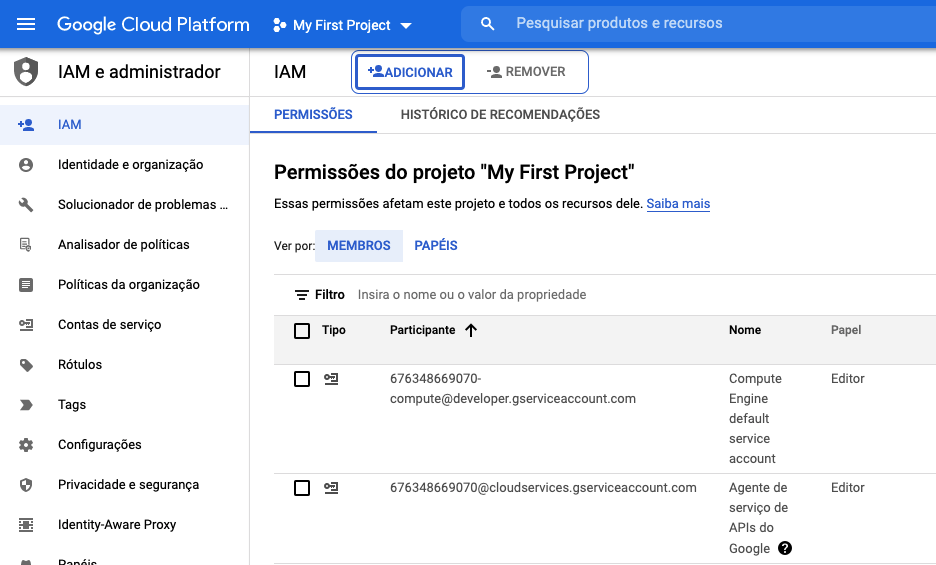Image resolution: width=936 pixels, height=565 pixels.
Task: Click Editor role in Compute Engine row
Action: coord(848,379)
